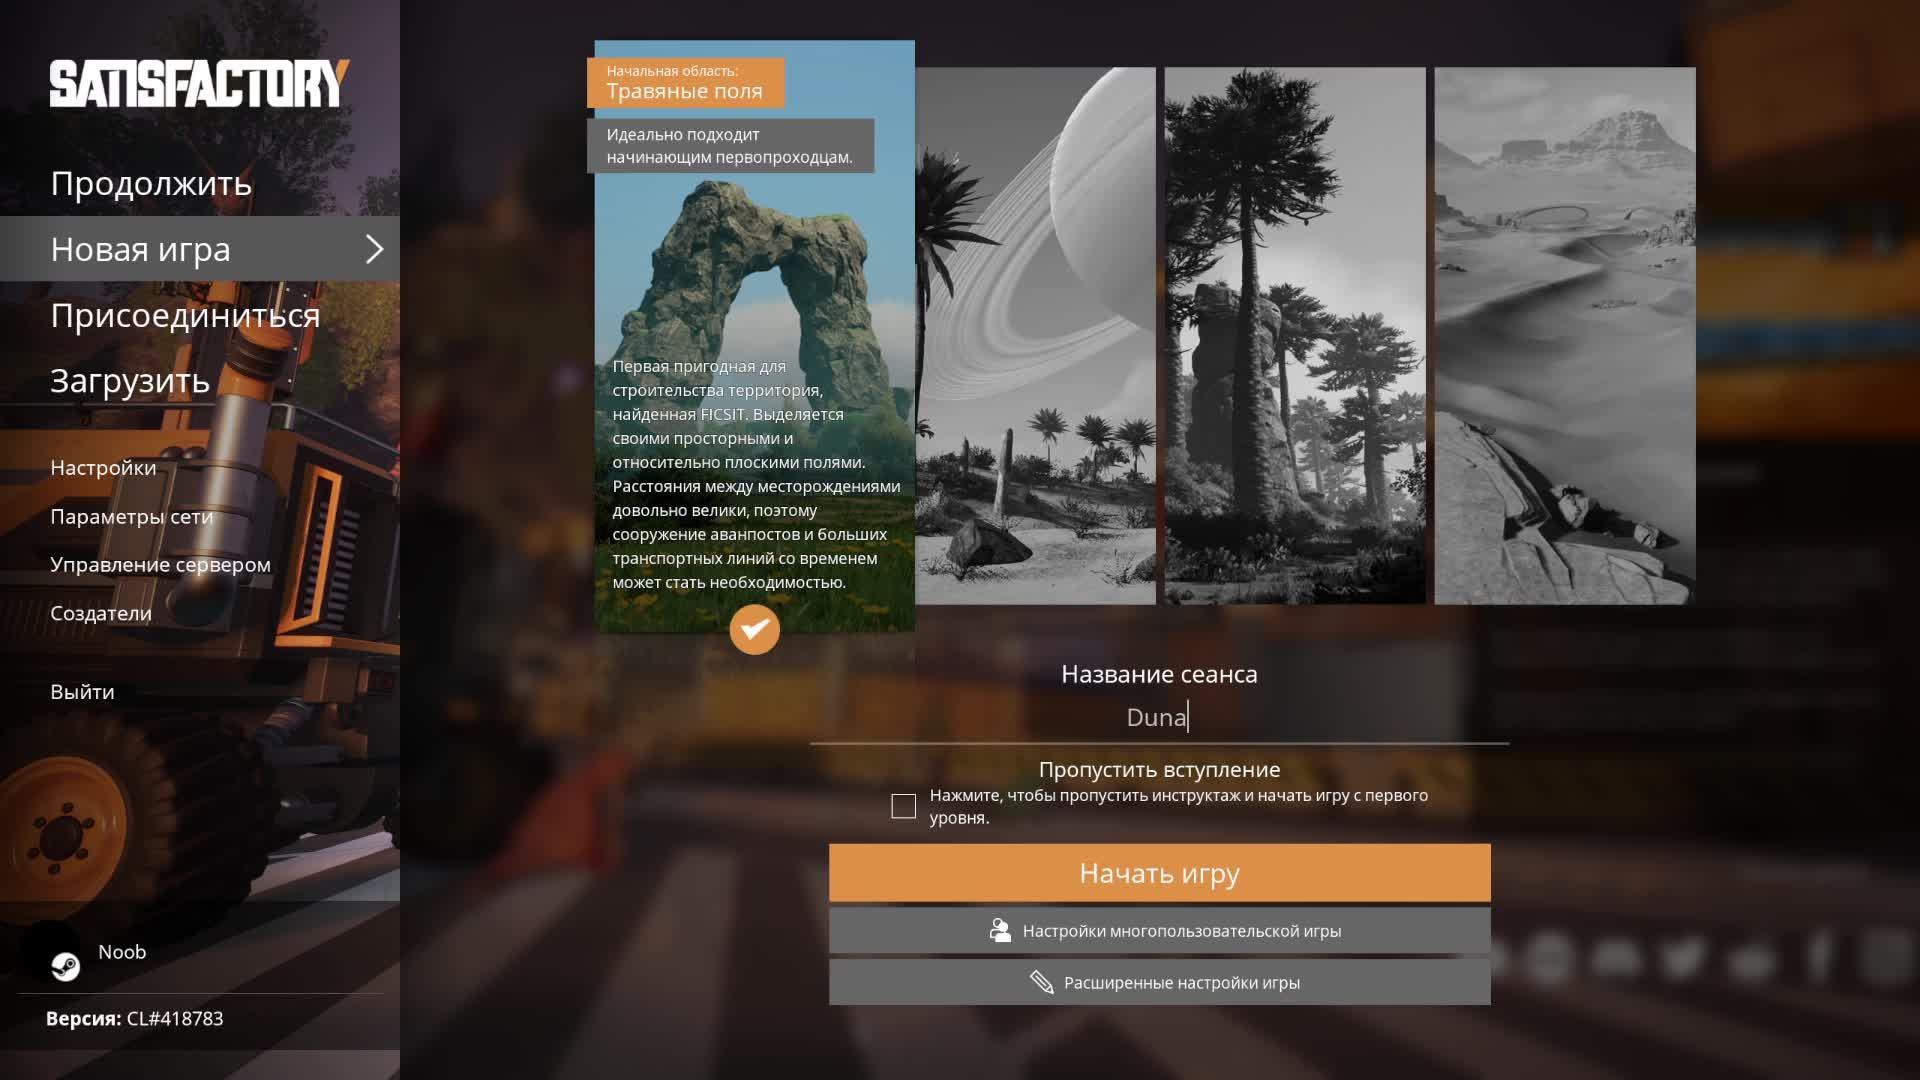Select the tall forest starting area
The image size is (1920, 1080).
[1295, 336]
